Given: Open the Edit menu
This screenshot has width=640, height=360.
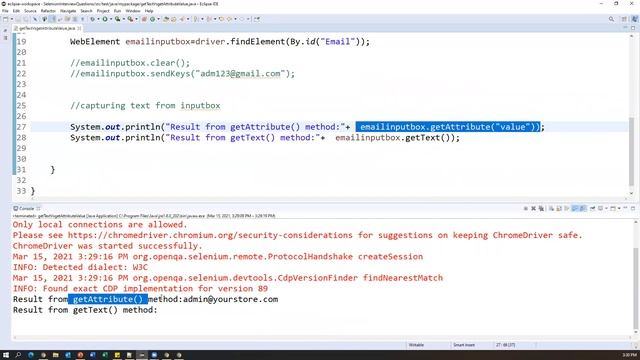Looking at the screenshot, I should point(16,11).
